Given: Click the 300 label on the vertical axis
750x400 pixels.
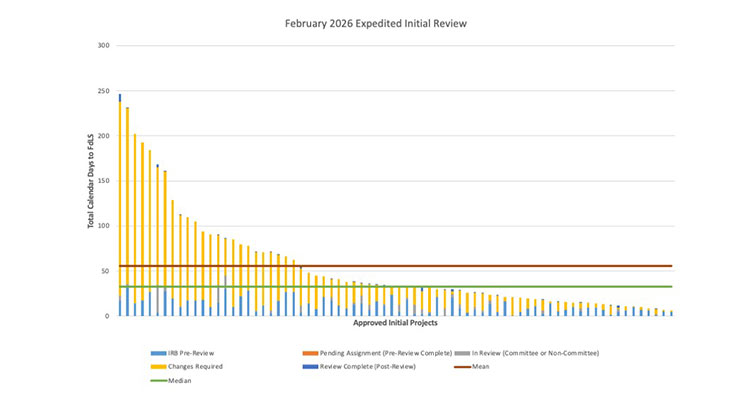Looking at the screenshot, I should pos(104,46).
